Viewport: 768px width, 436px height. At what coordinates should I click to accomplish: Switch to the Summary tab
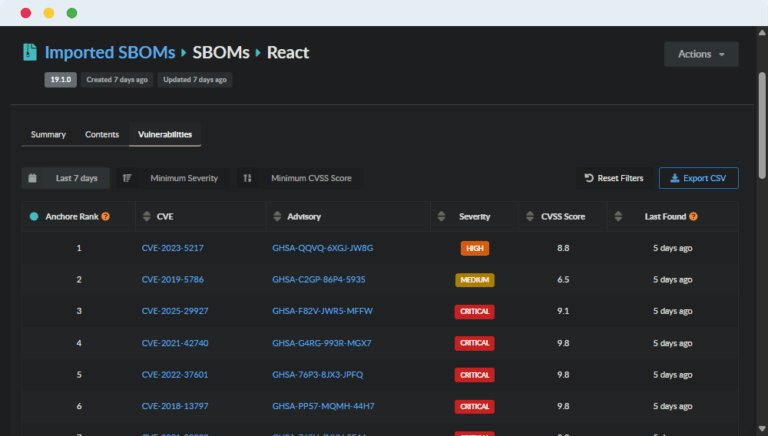click(x=48, y=134)
